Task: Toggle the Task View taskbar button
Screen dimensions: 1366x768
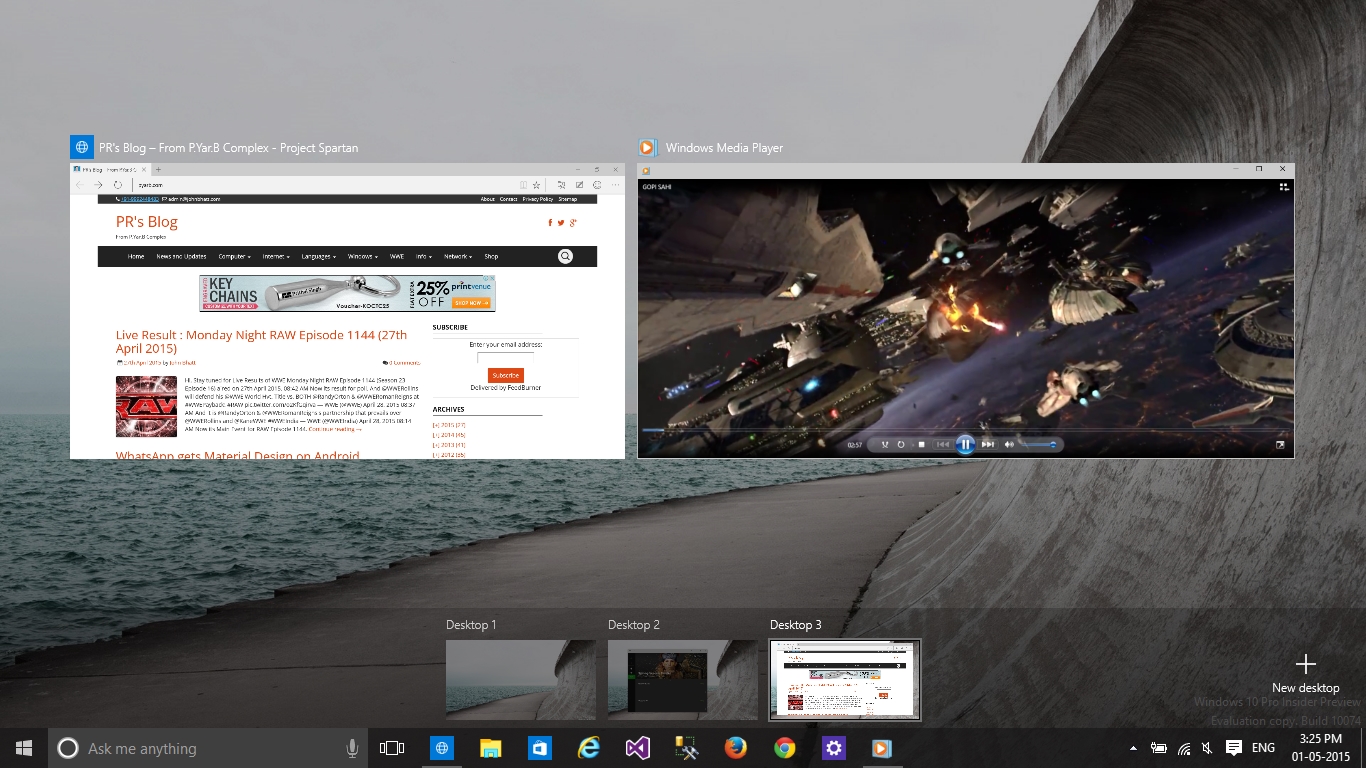Action: click(x=392, y=748)
